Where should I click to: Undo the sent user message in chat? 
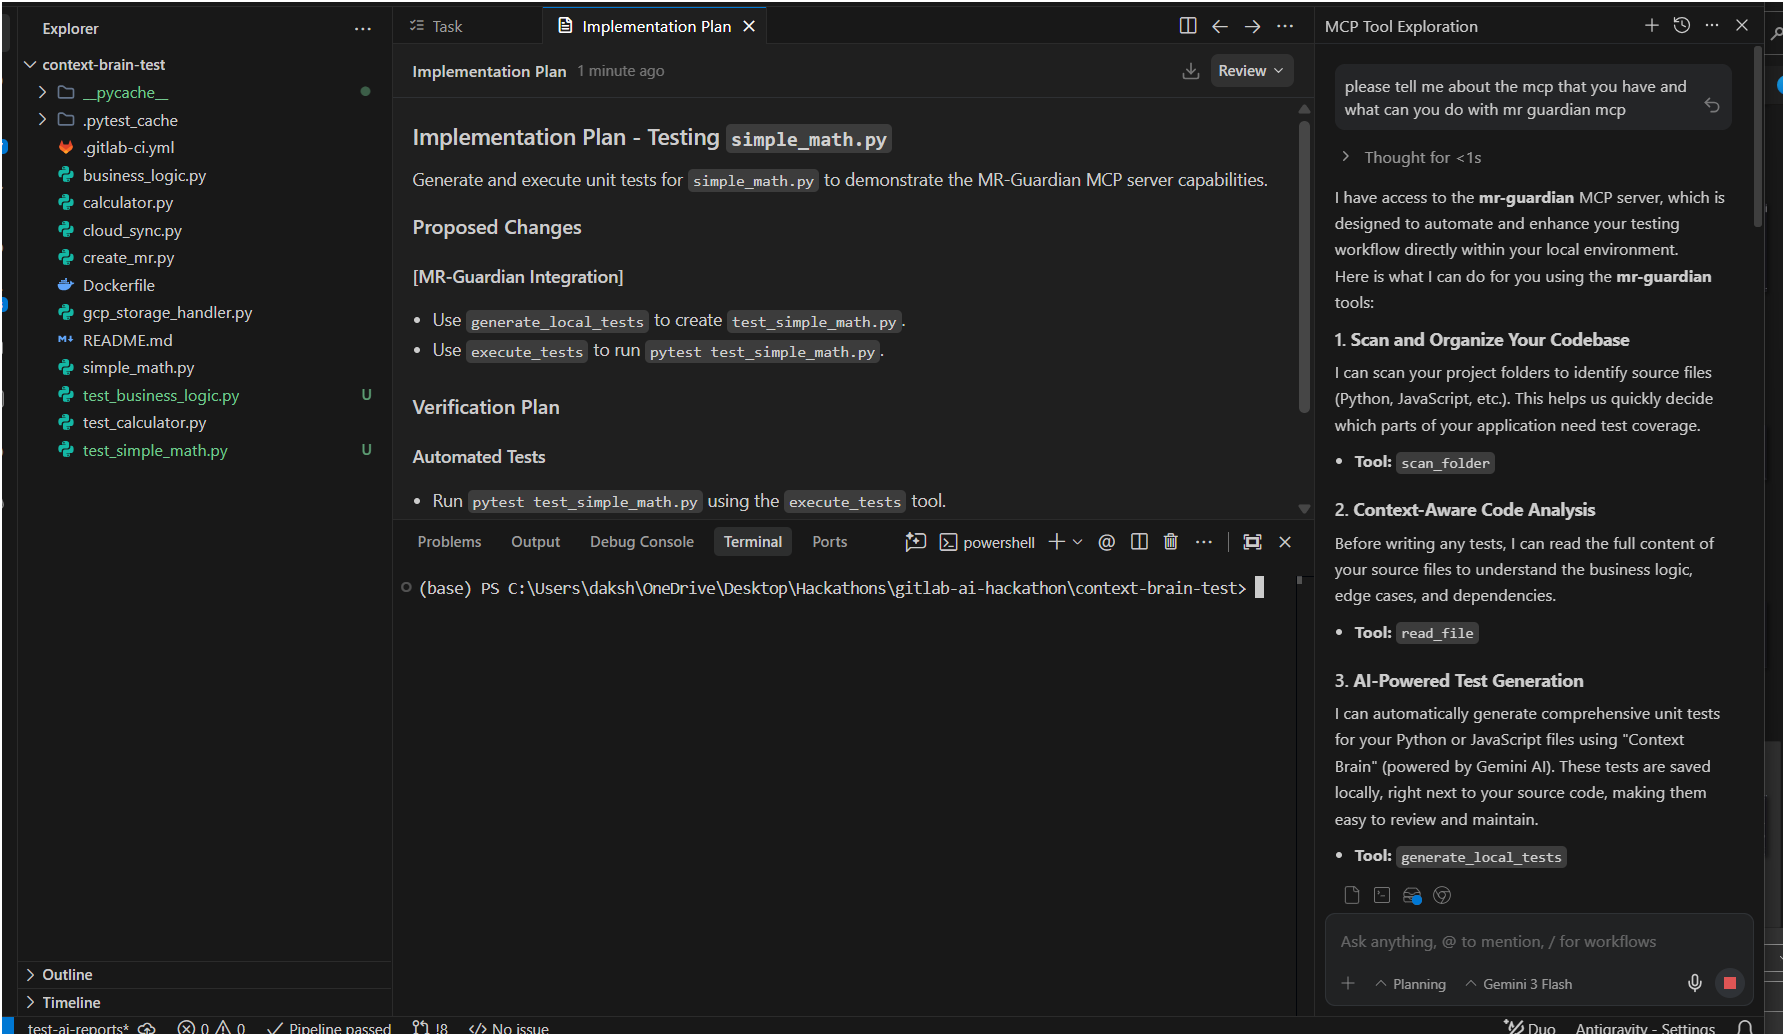(x=1712, y=105)
